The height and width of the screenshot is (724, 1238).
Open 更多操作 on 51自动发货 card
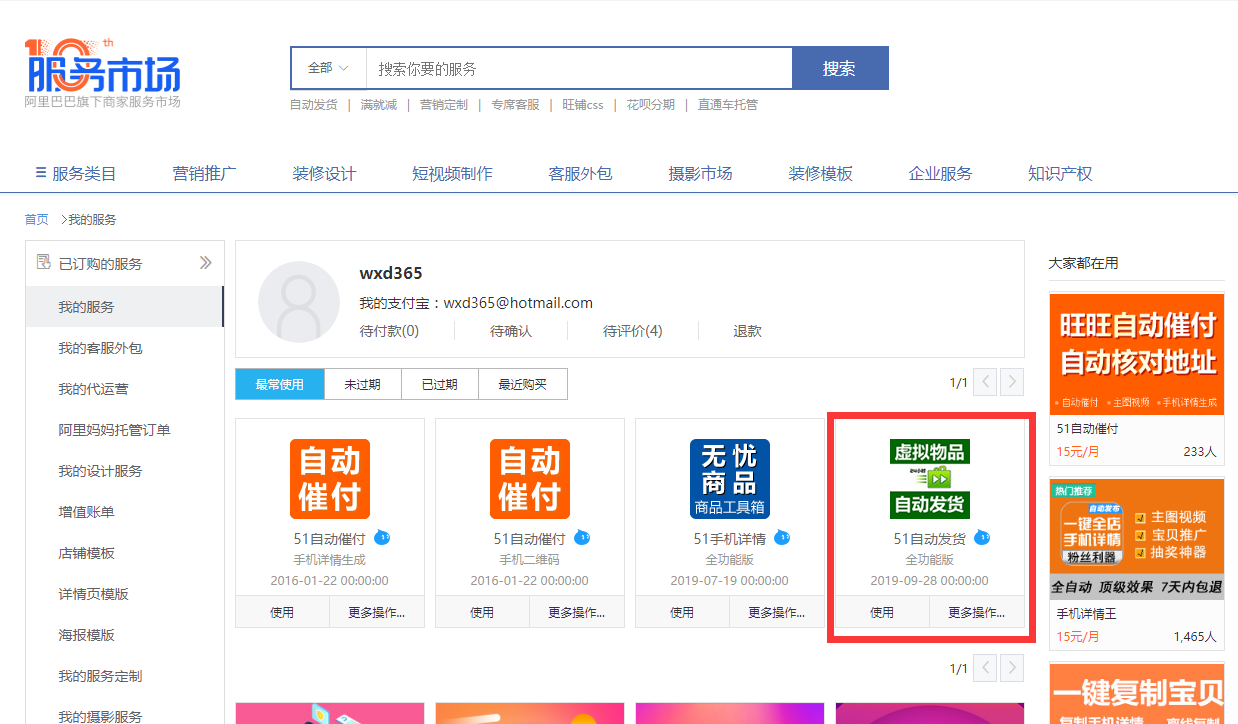point(977,612)
